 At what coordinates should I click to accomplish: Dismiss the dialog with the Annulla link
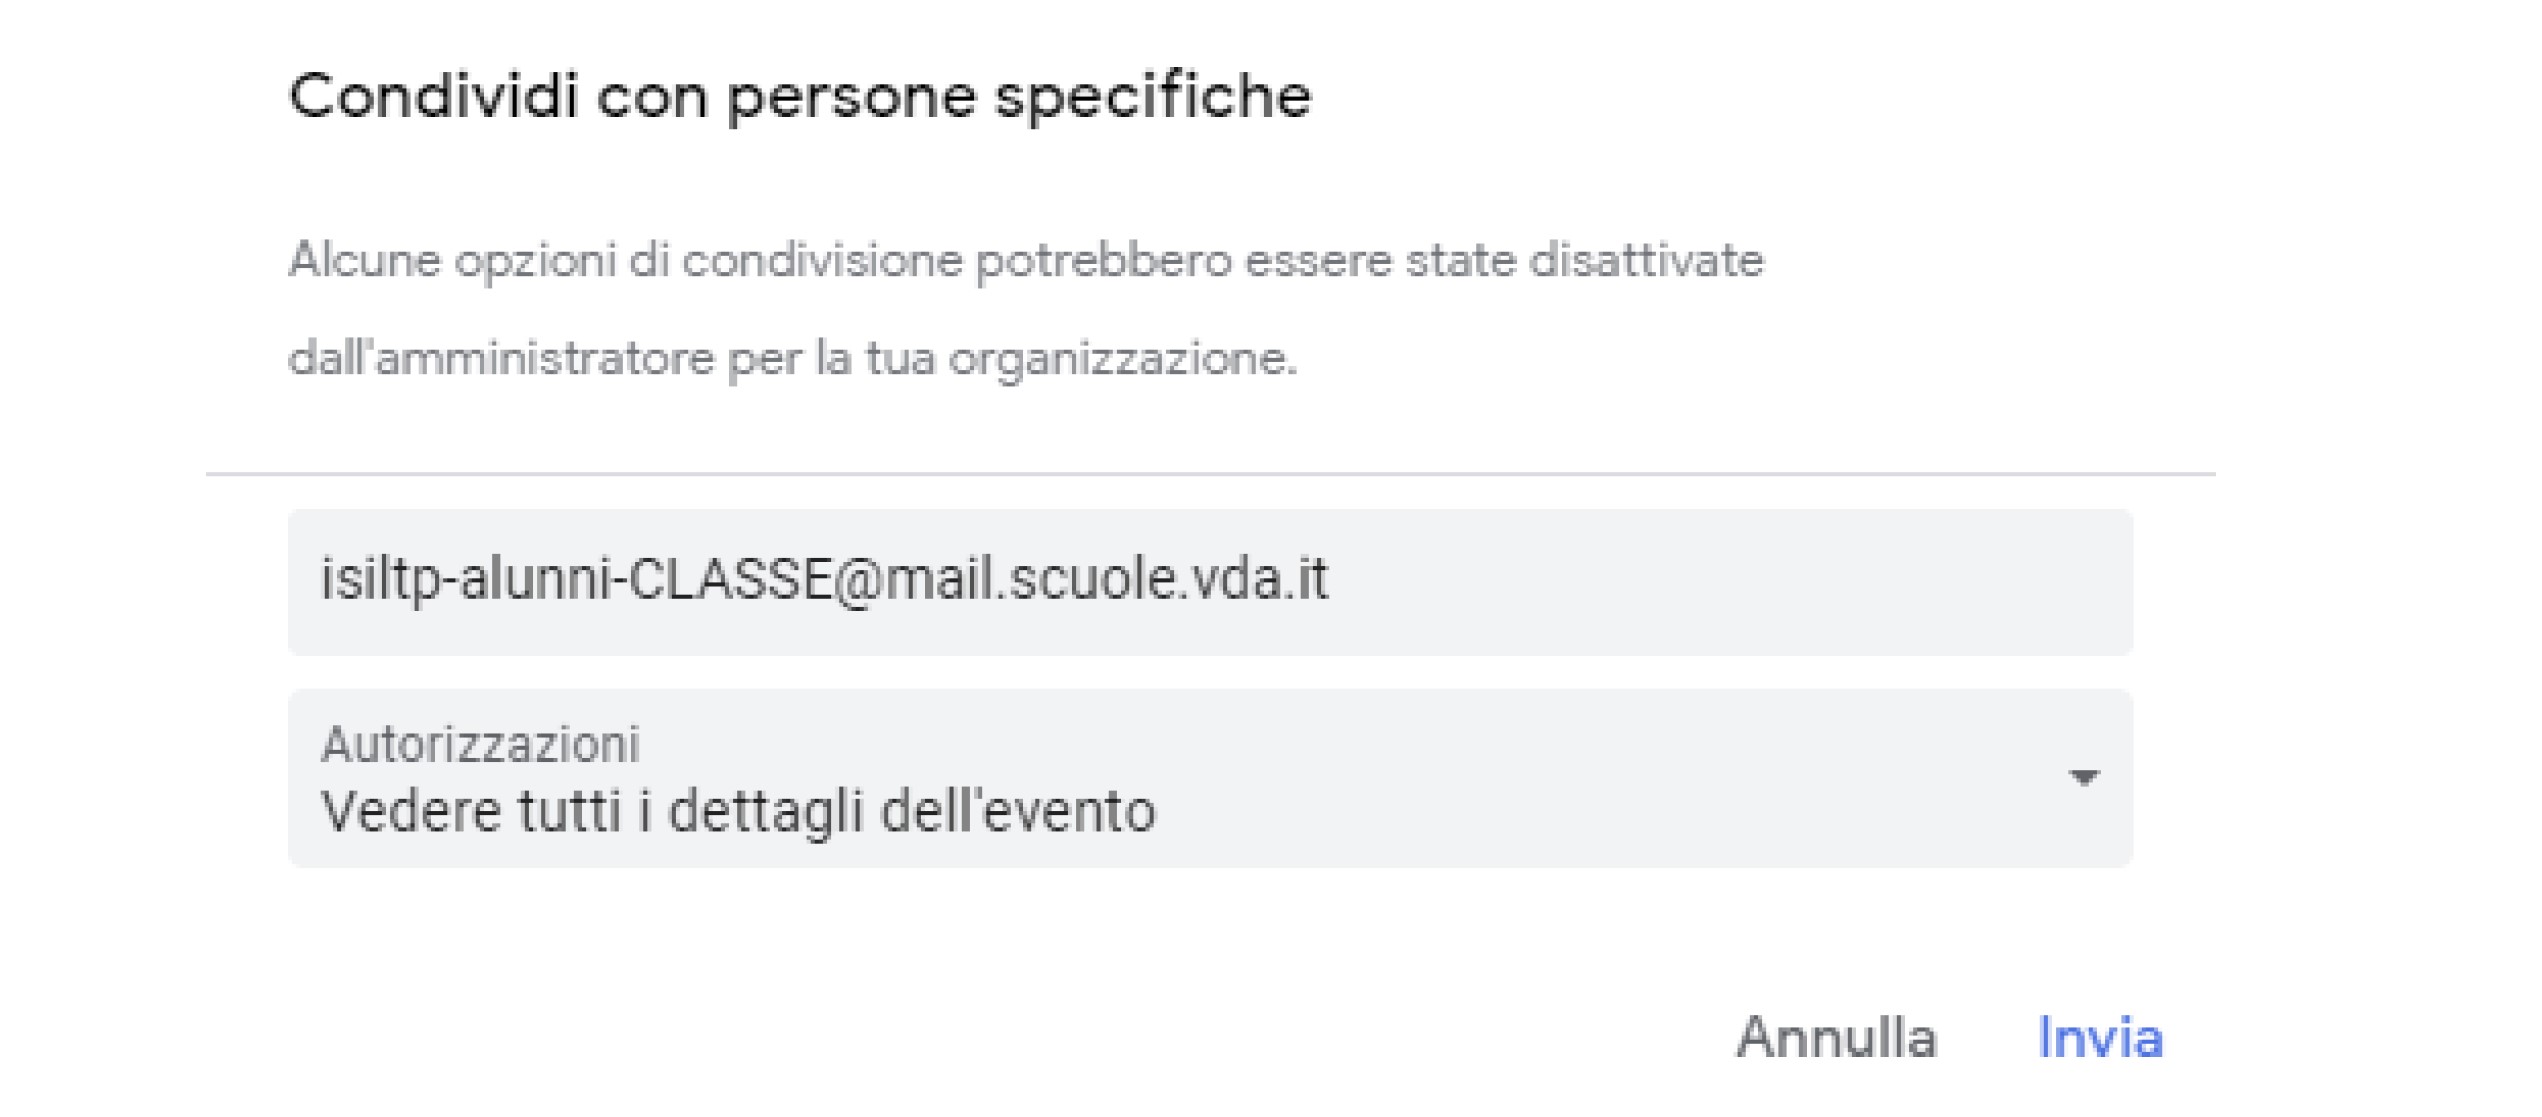[x=1836, y=1037]
